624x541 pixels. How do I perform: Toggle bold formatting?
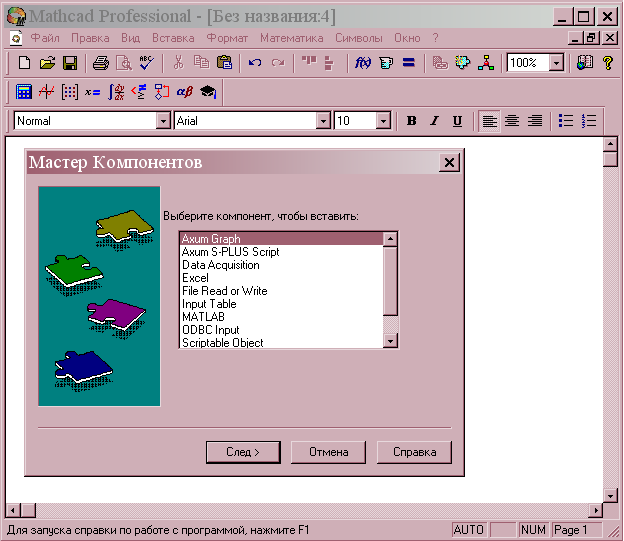tap(412, 121)
